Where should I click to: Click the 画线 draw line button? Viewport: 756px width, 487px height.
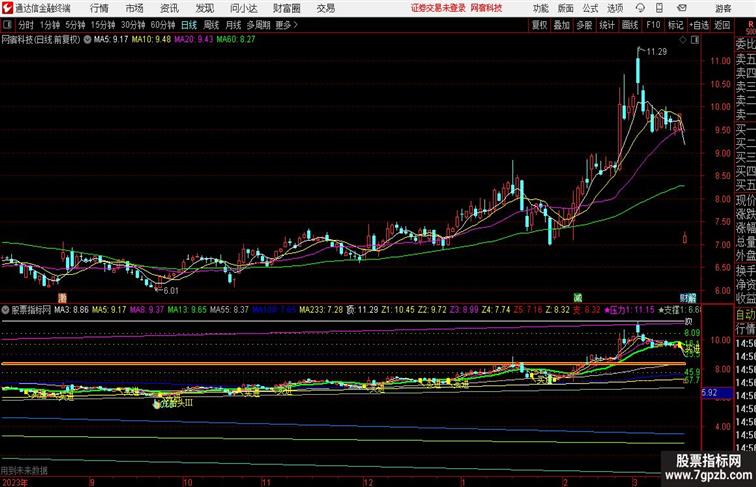(630, 25)
